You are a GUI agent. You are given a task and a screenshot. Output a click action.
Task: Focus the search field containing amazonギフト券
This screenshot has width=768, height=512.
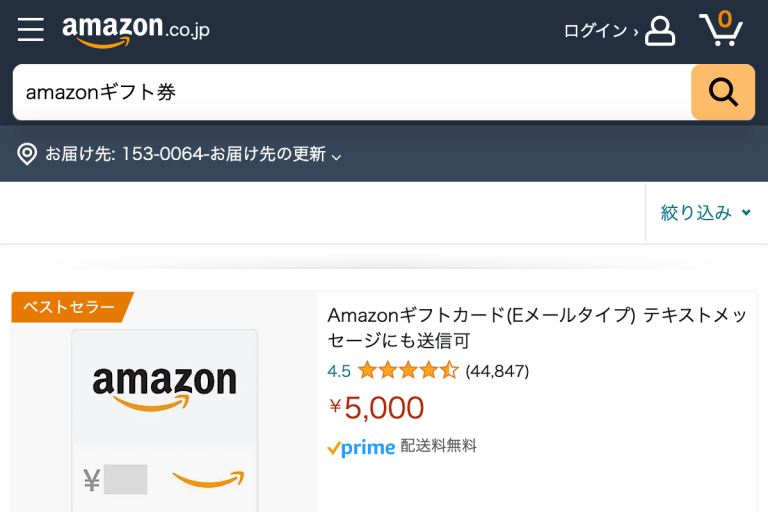tap(350, 92)
